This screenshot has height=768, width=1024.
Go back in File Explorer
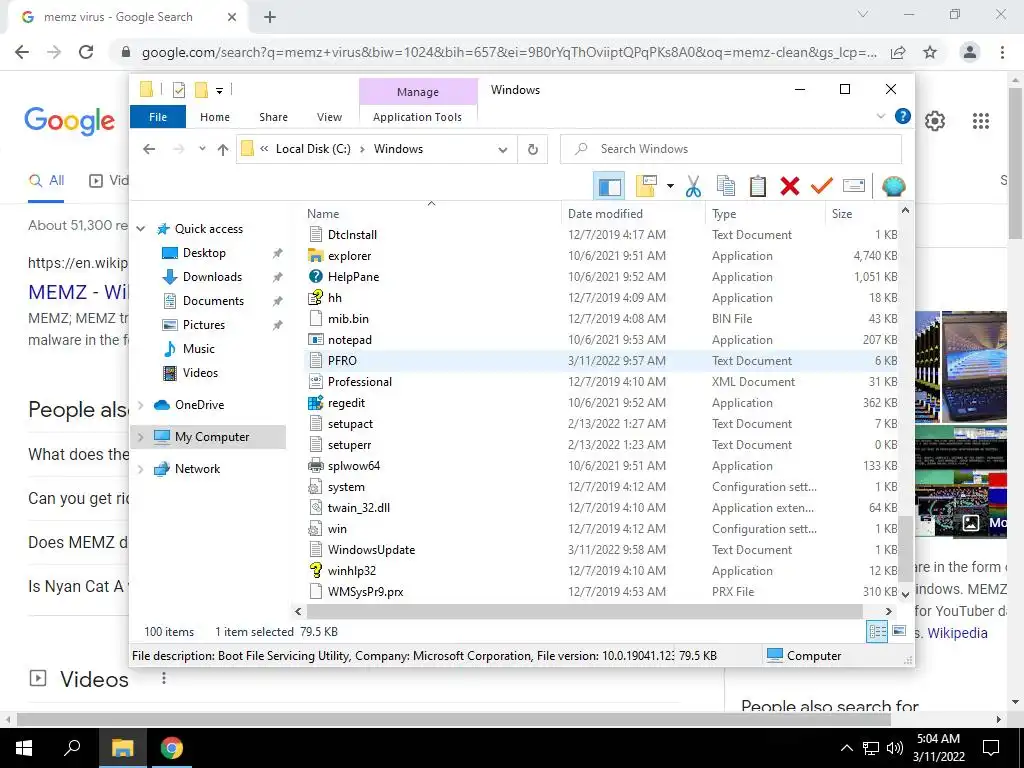tap(149, 149)
